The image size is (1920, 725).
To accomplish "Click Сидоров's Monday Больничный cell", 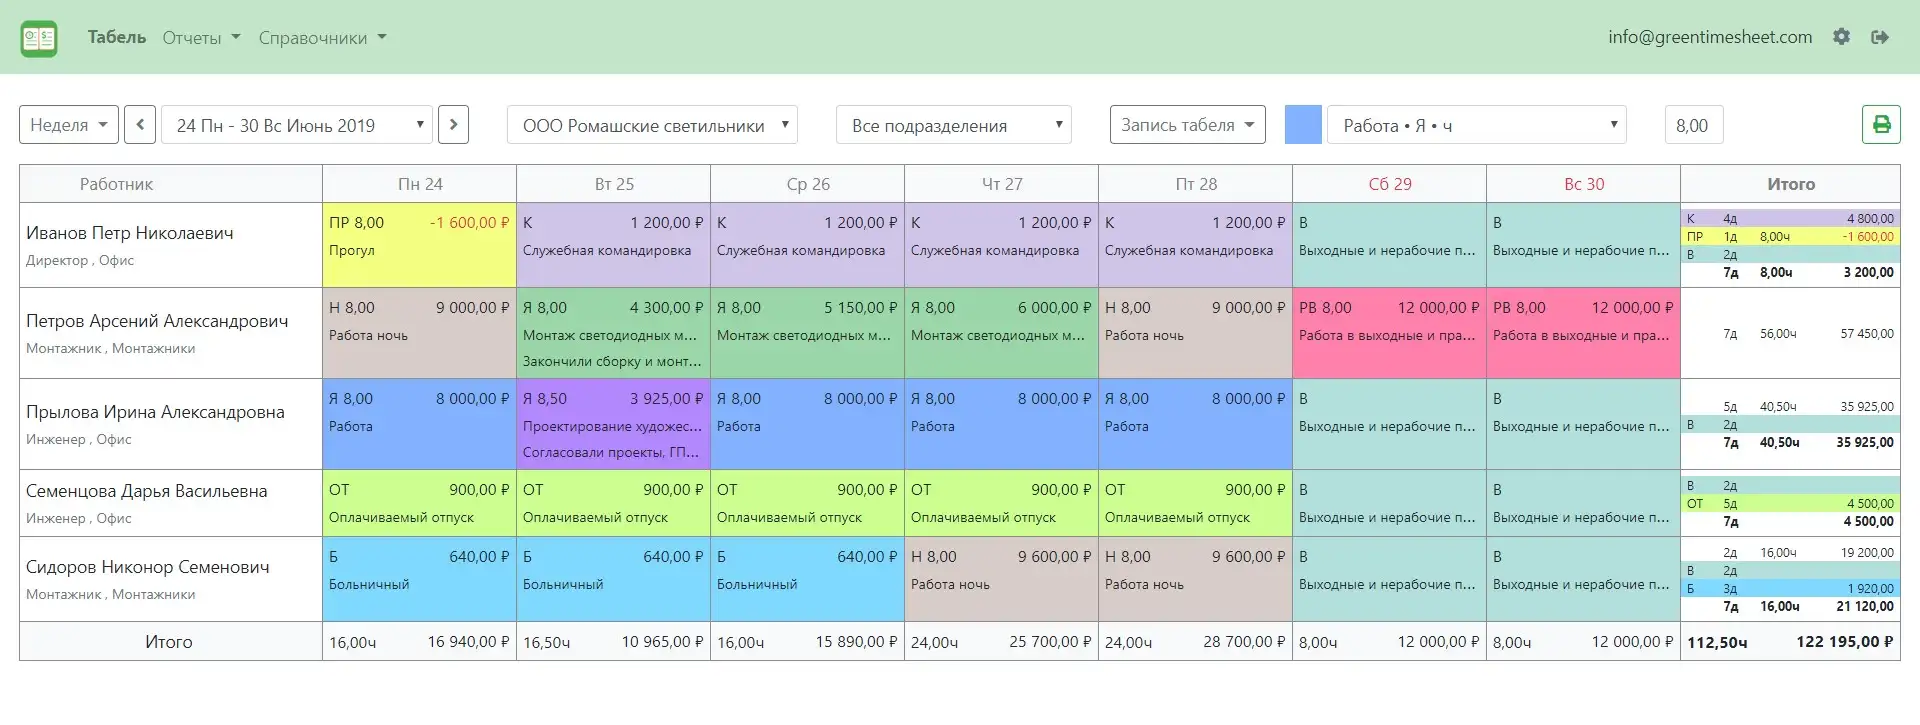I will pos(419,579).
